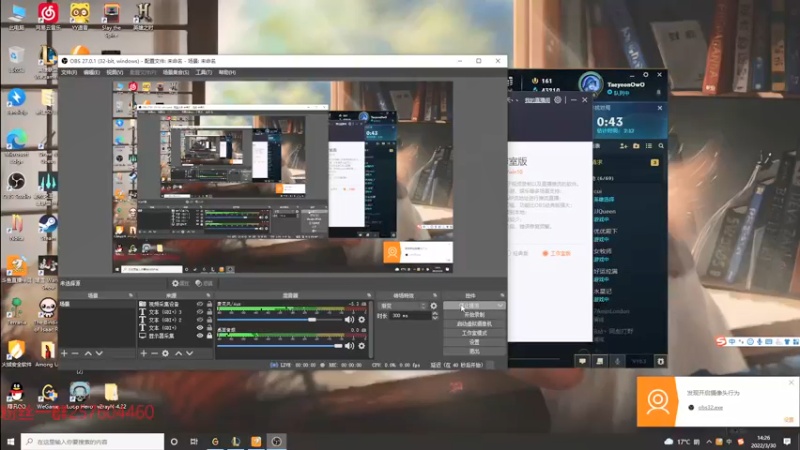Mute the microphone/Aux audio speaker icon
This screenshot has width=800, height=450.
[x=349, y=319]
